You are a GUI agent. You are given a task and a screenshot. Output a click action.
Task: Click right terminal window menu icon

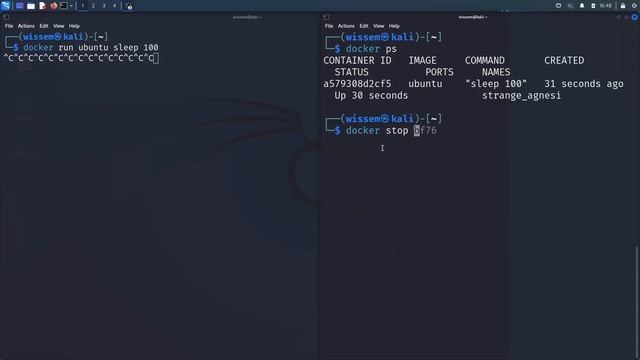pyautogui.click(x=326, y=17)
